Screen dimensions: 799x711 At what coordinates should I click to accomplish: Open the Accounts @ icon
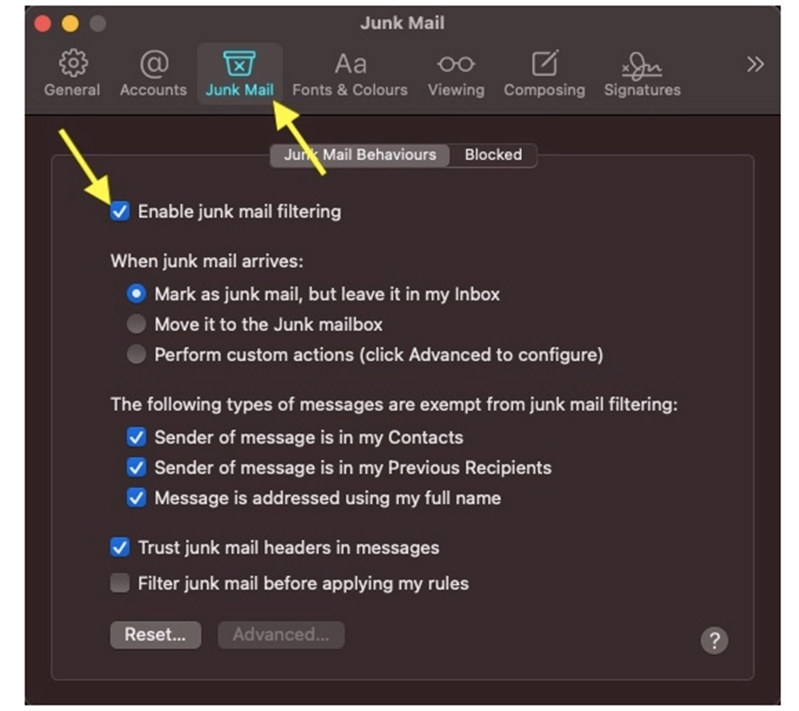153,65
